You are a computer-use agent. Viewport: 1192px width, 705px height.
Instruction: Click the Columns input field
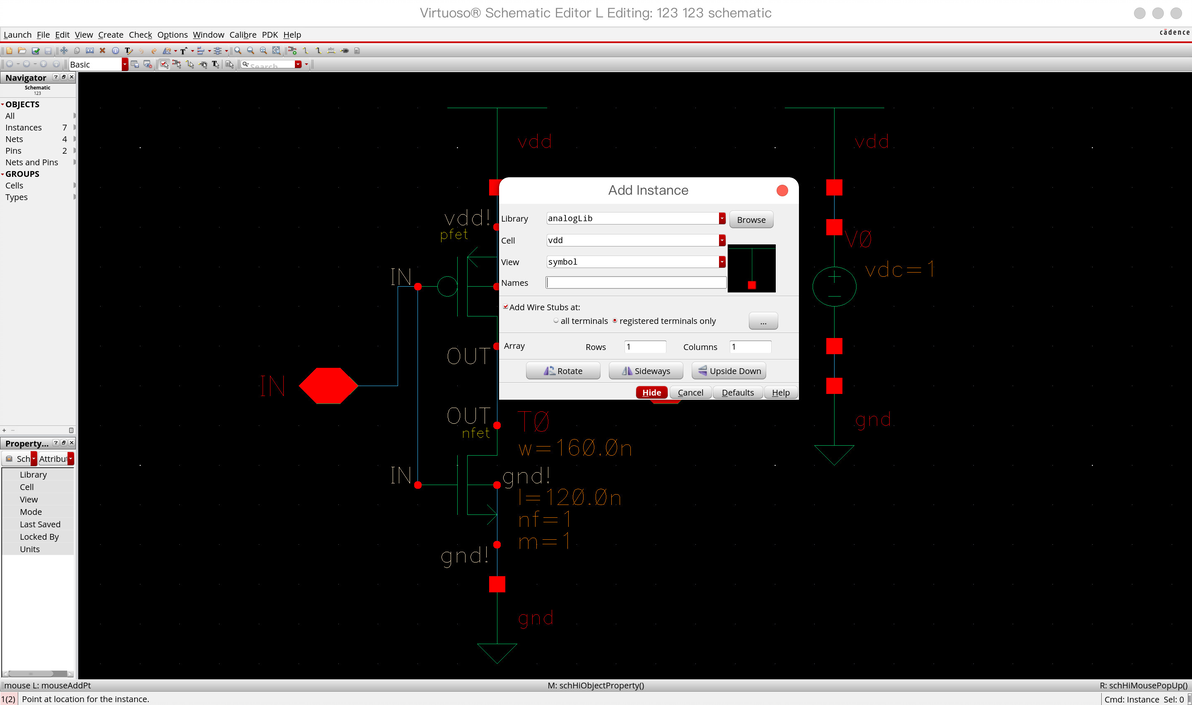tap(750, 347)
